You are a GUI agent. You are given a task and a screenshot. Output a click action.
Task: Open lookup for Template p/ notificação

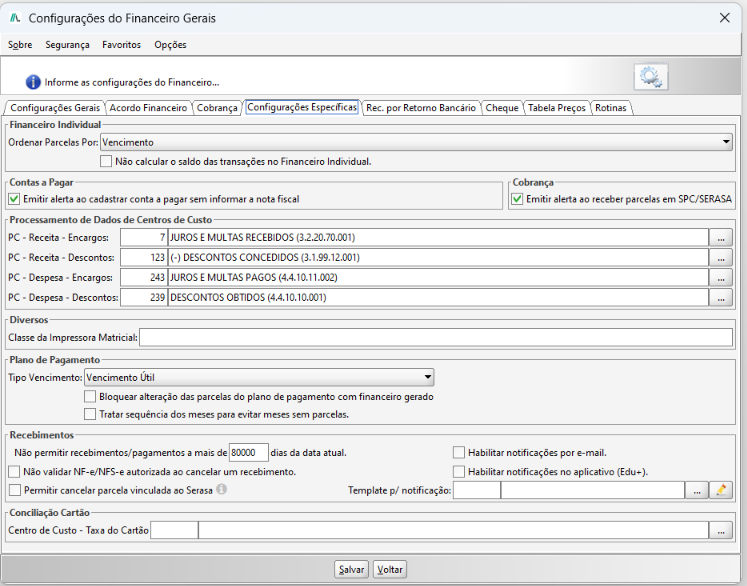tap(697, 490)
